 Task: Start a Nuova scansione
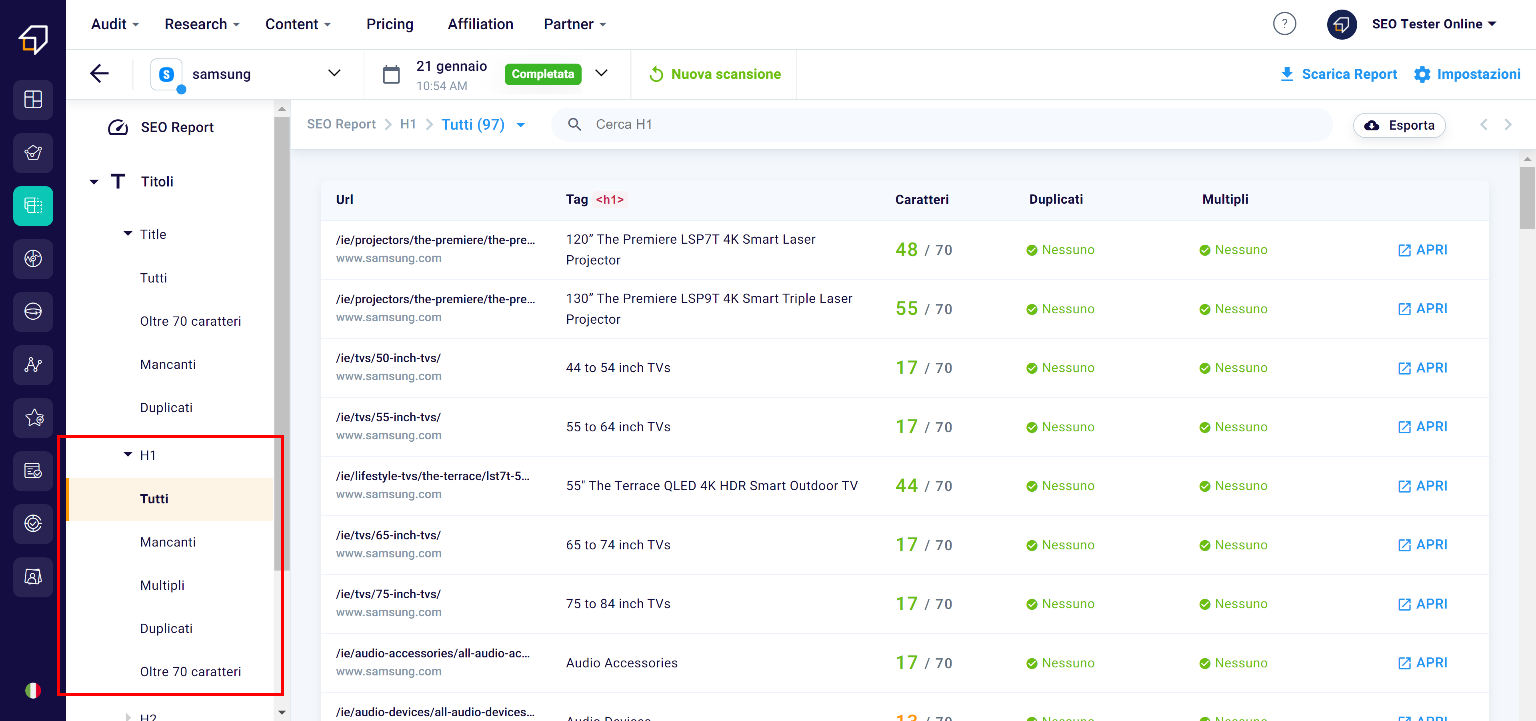click(714, 74)
